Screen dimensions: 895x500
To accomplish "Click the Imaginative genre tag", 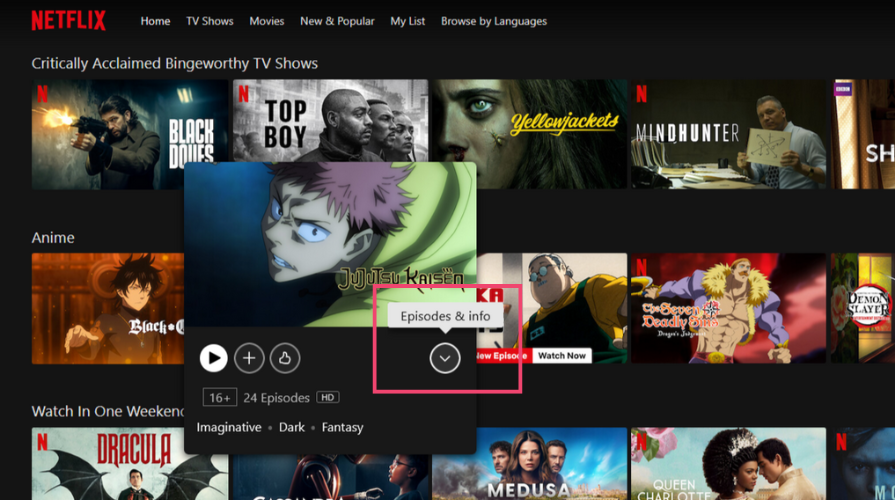I will pos(229,428).
